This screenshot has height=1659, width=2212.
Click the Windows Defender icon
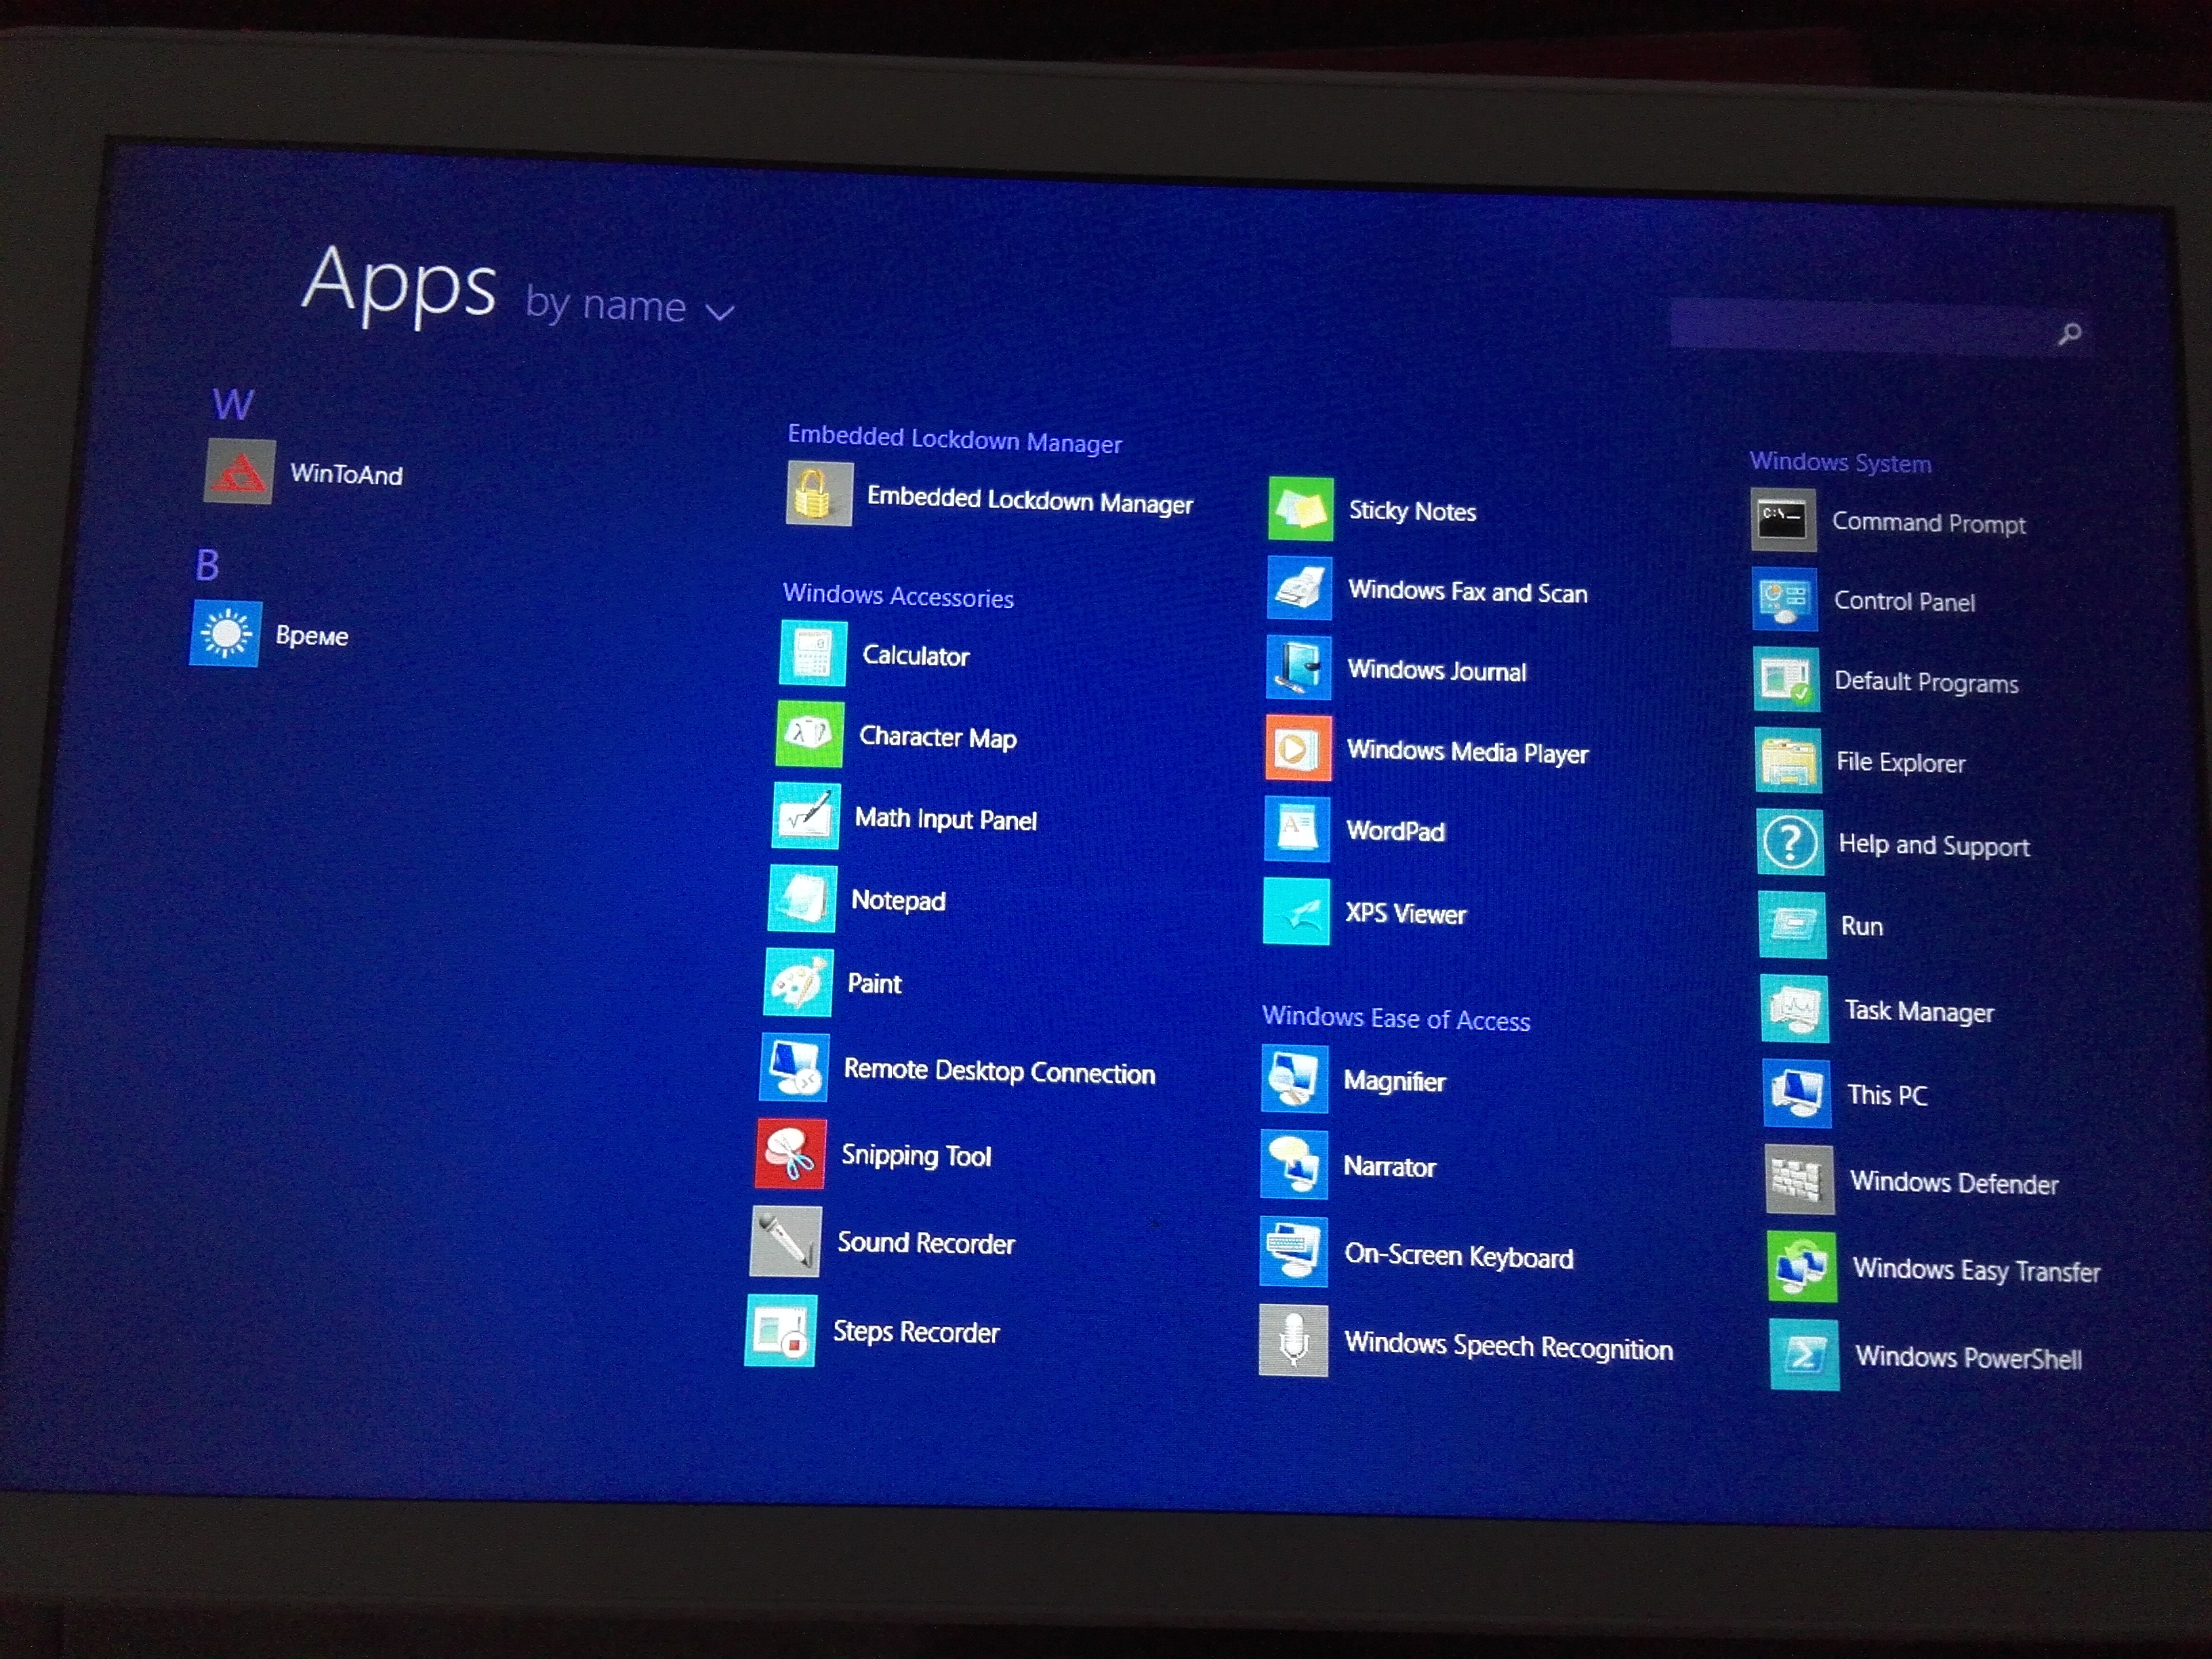coord(1799,1181)
